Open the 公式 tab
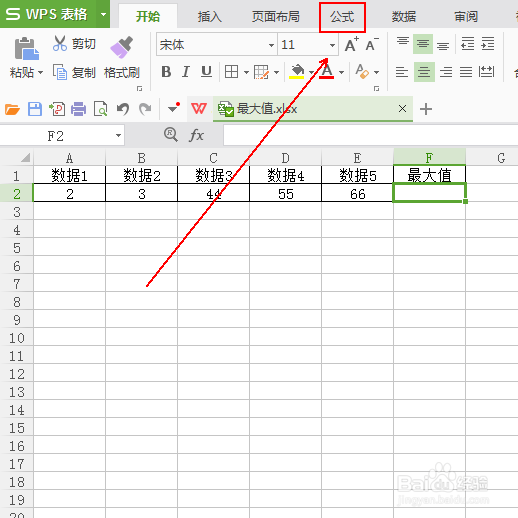This screenshot has height=518, width=518. (x=342, y=17)
